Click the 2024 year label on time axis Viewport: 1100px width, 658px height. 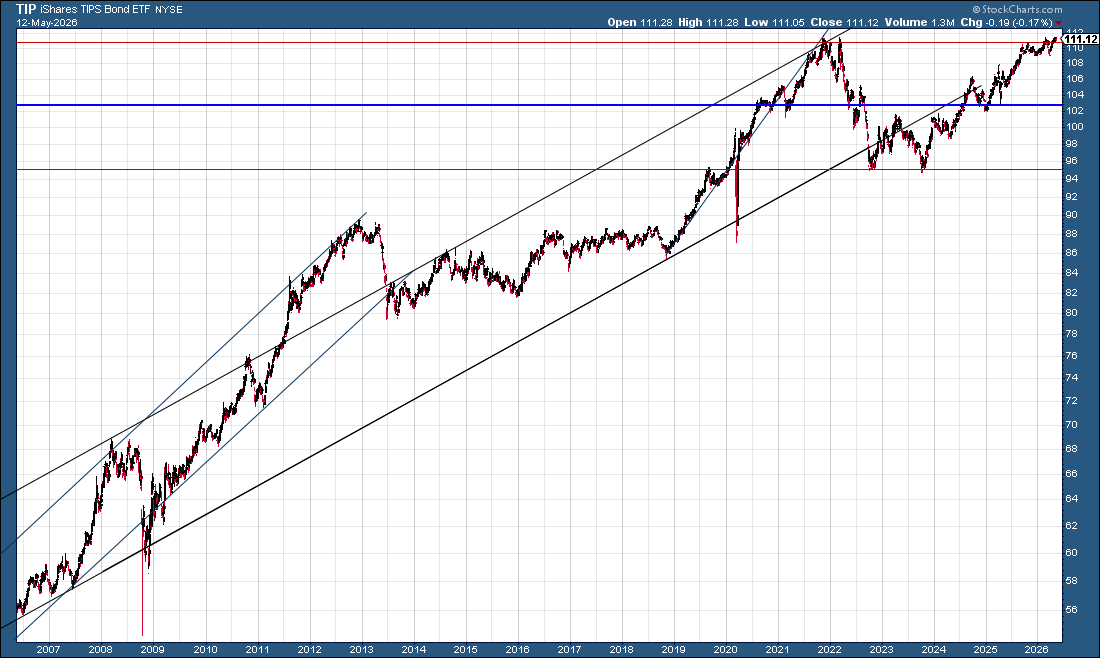tap(933, 650)
